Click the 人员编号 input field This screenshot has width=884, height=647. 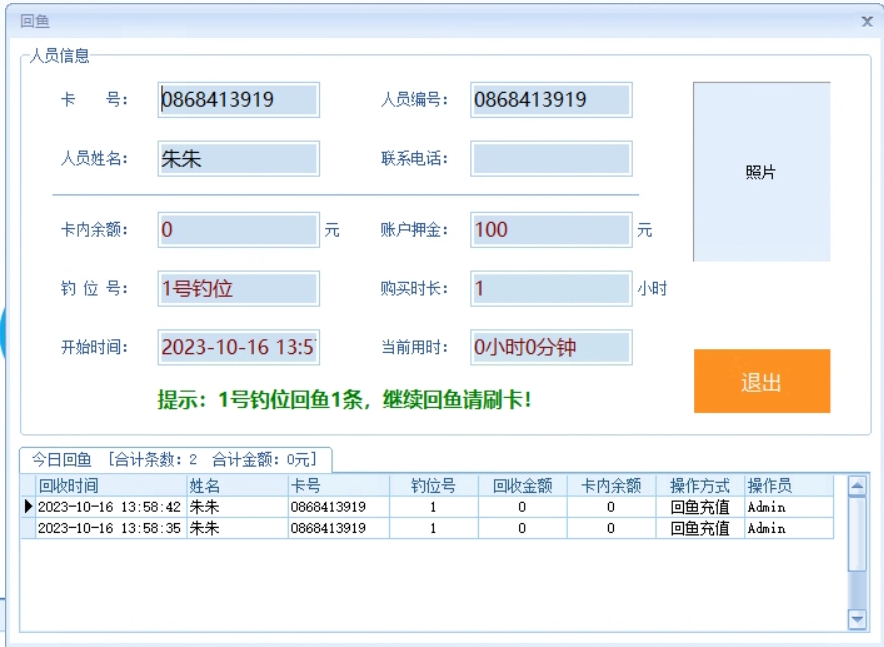(x=551, y=100)
